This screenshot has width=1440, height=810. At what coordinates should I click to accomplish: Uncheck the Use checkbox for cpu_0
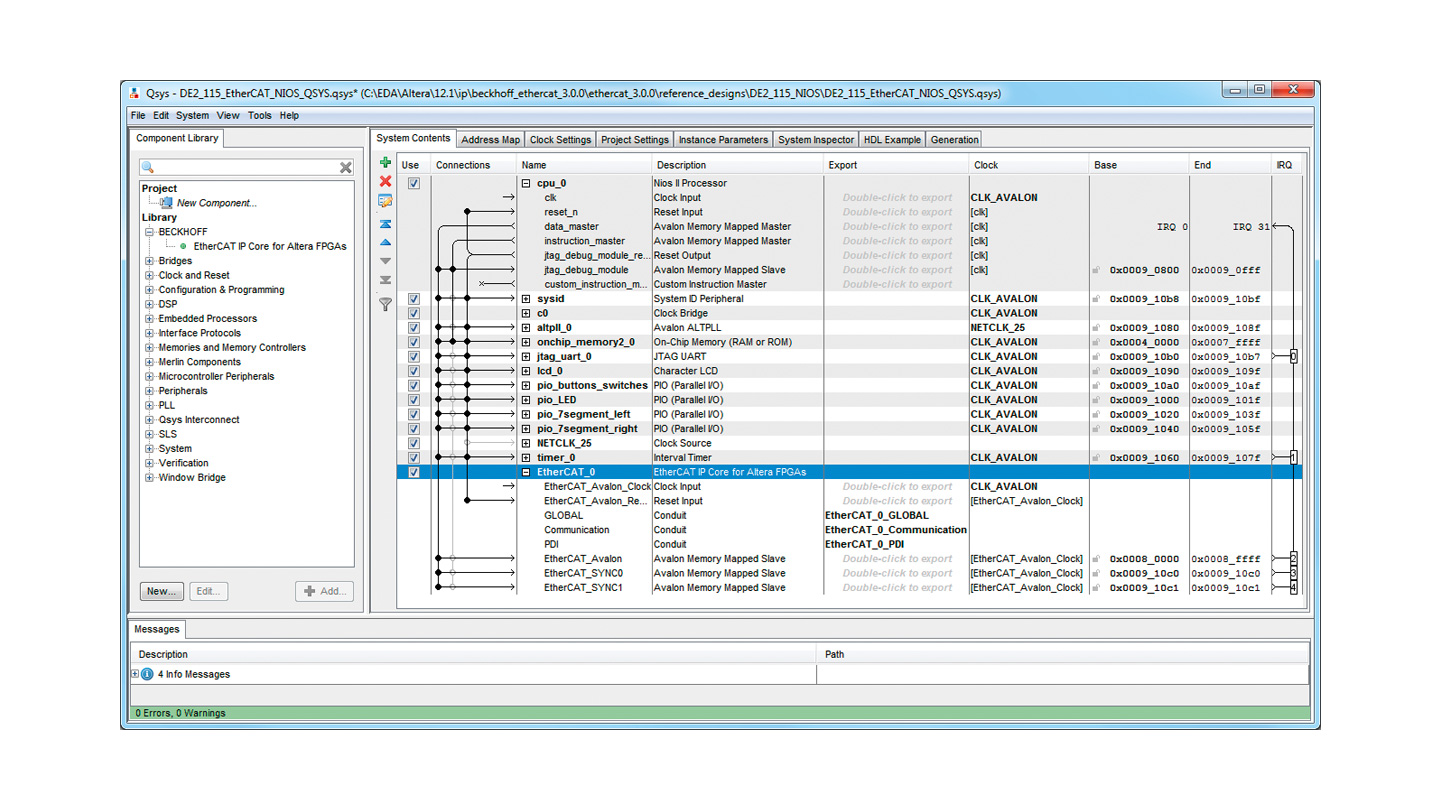414,184
